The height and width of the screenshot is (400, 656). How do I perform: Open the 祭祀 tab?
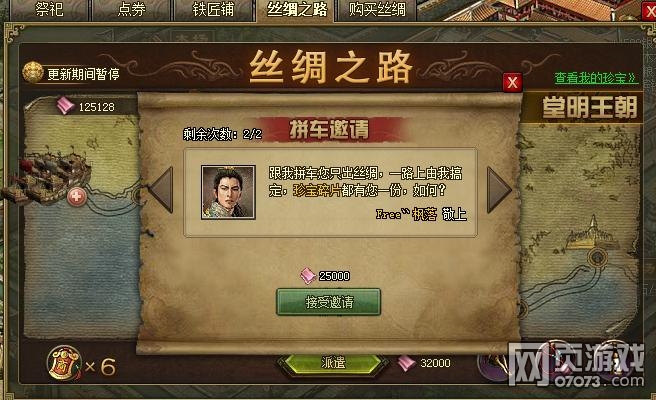pos(49,10)
